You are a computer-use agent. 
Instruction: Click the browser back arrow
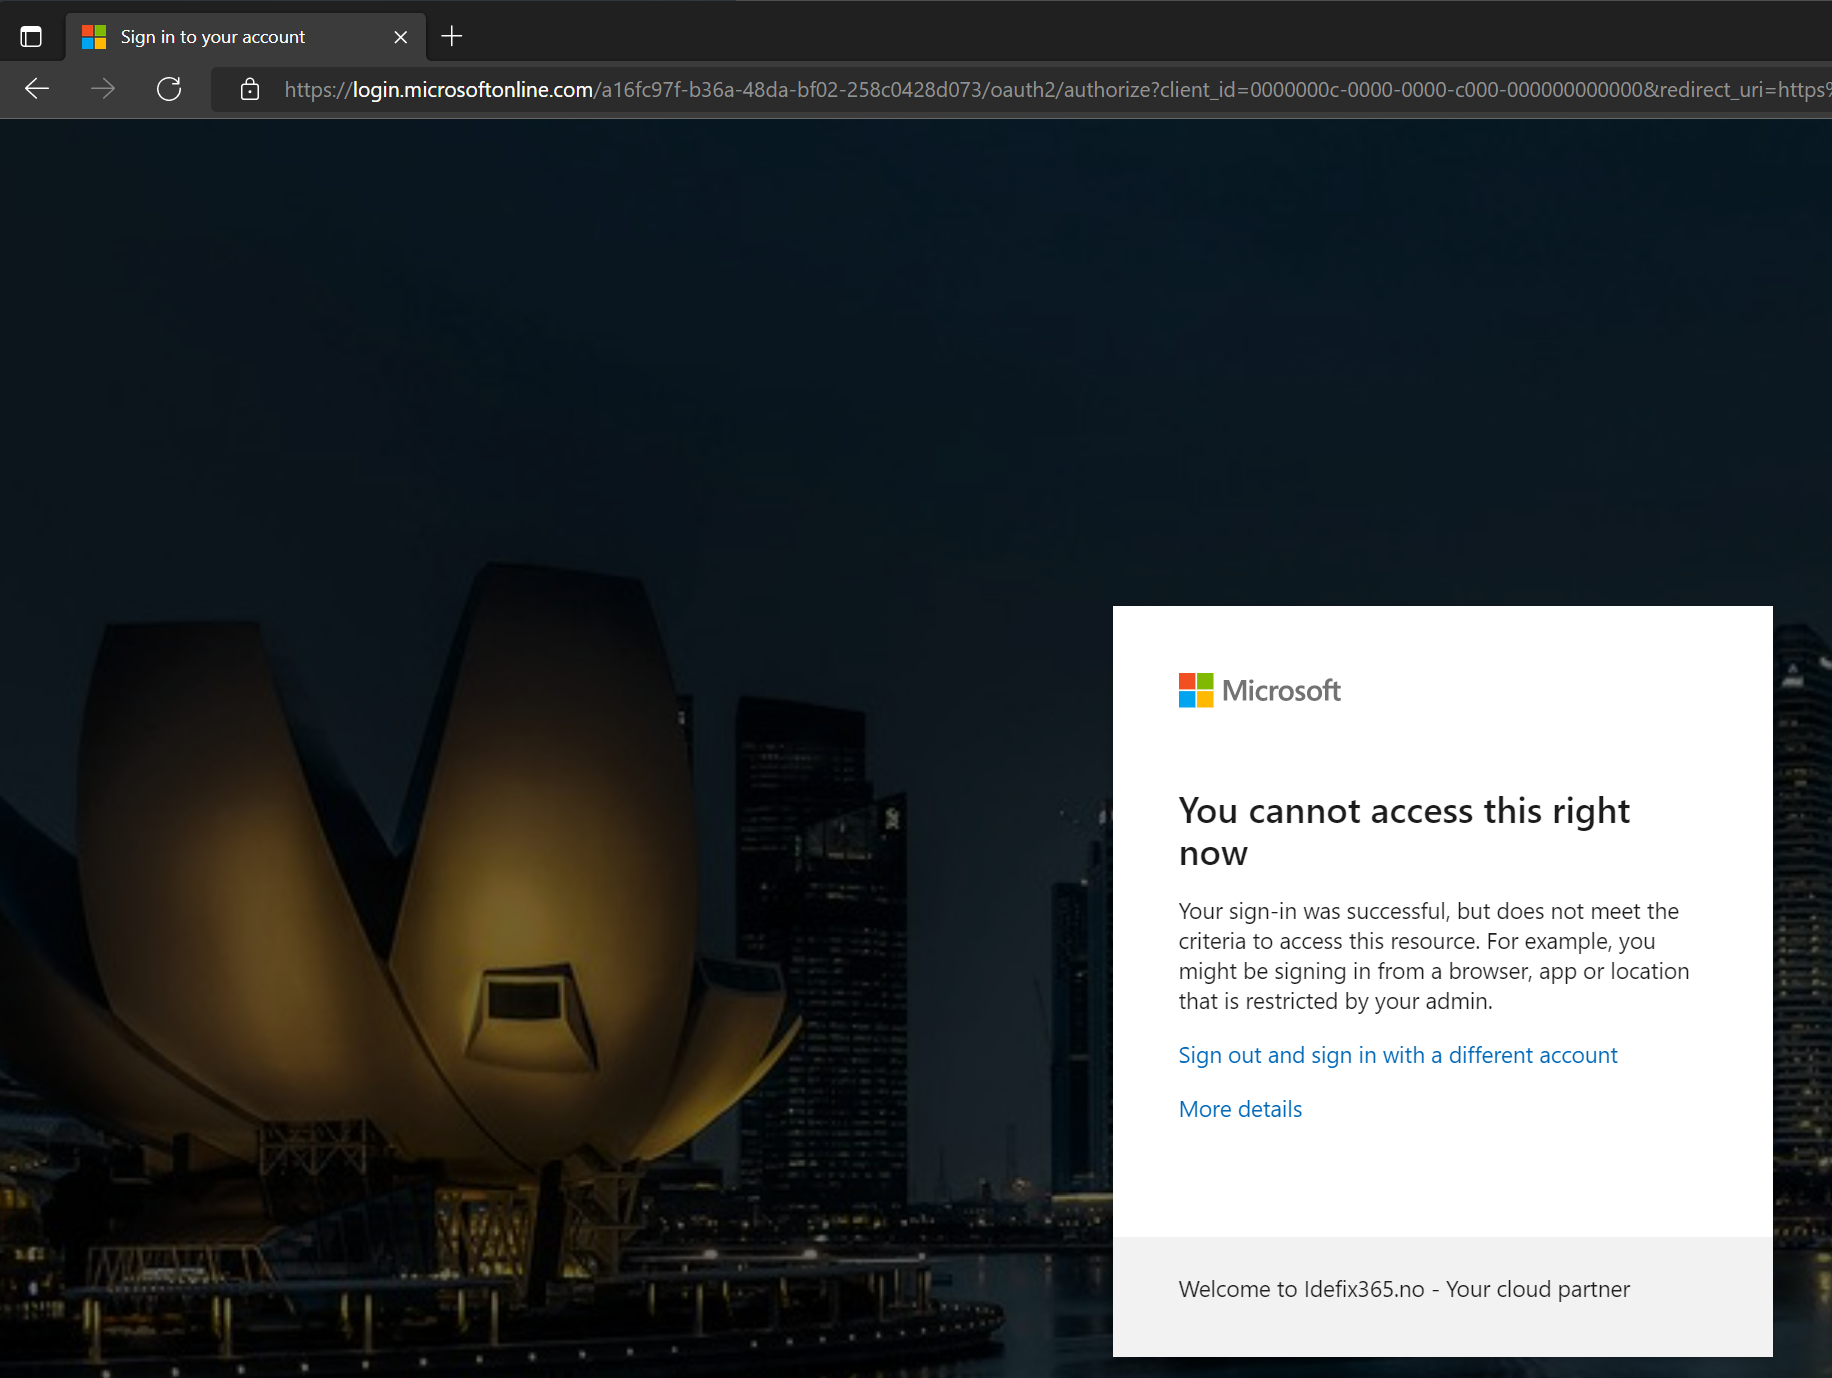coord(37,89)
